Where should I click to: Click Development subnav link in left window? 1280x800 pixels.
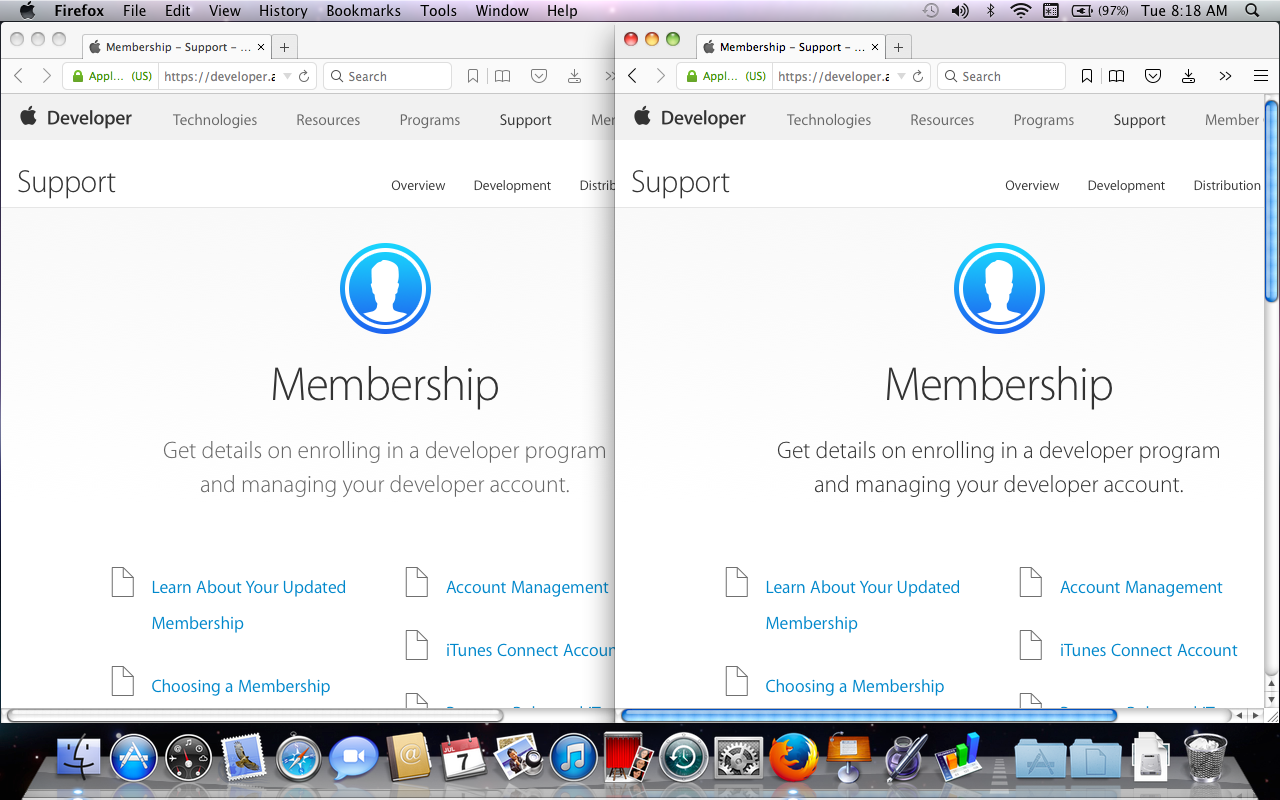coord(512,185)
